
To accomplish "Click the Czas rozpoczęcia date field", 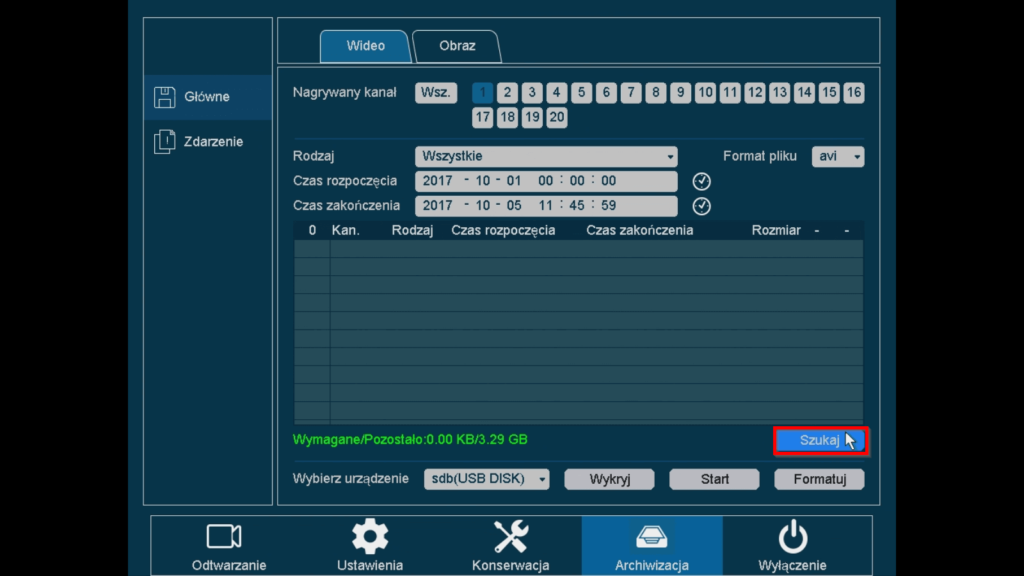I will (x=546, y=181).
